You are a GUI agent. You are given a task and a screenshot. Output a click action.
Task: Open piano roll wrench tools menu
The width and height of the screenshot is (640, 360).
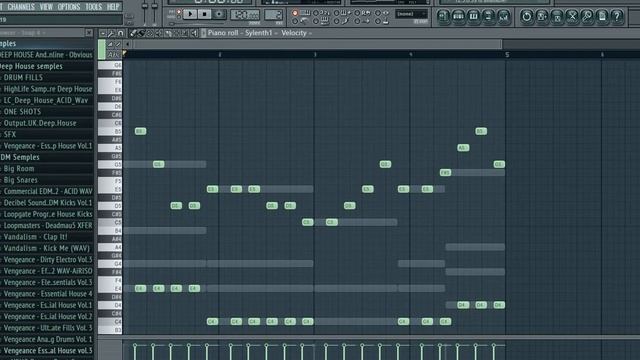click(x=111, y=33)
